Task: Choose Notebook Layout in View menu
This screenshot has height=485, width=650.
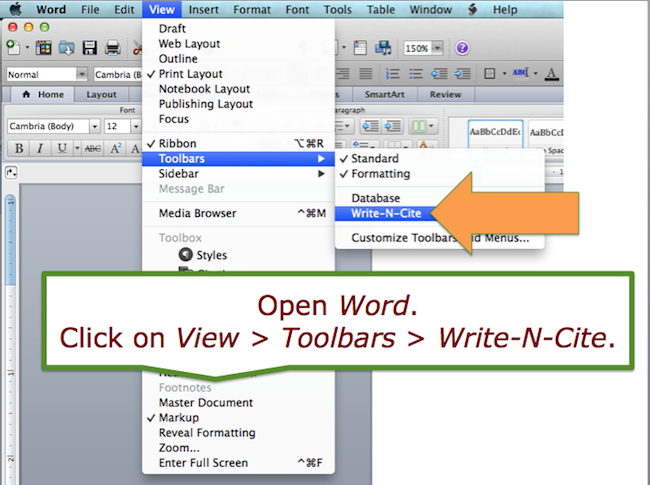Action: (205, 89)
